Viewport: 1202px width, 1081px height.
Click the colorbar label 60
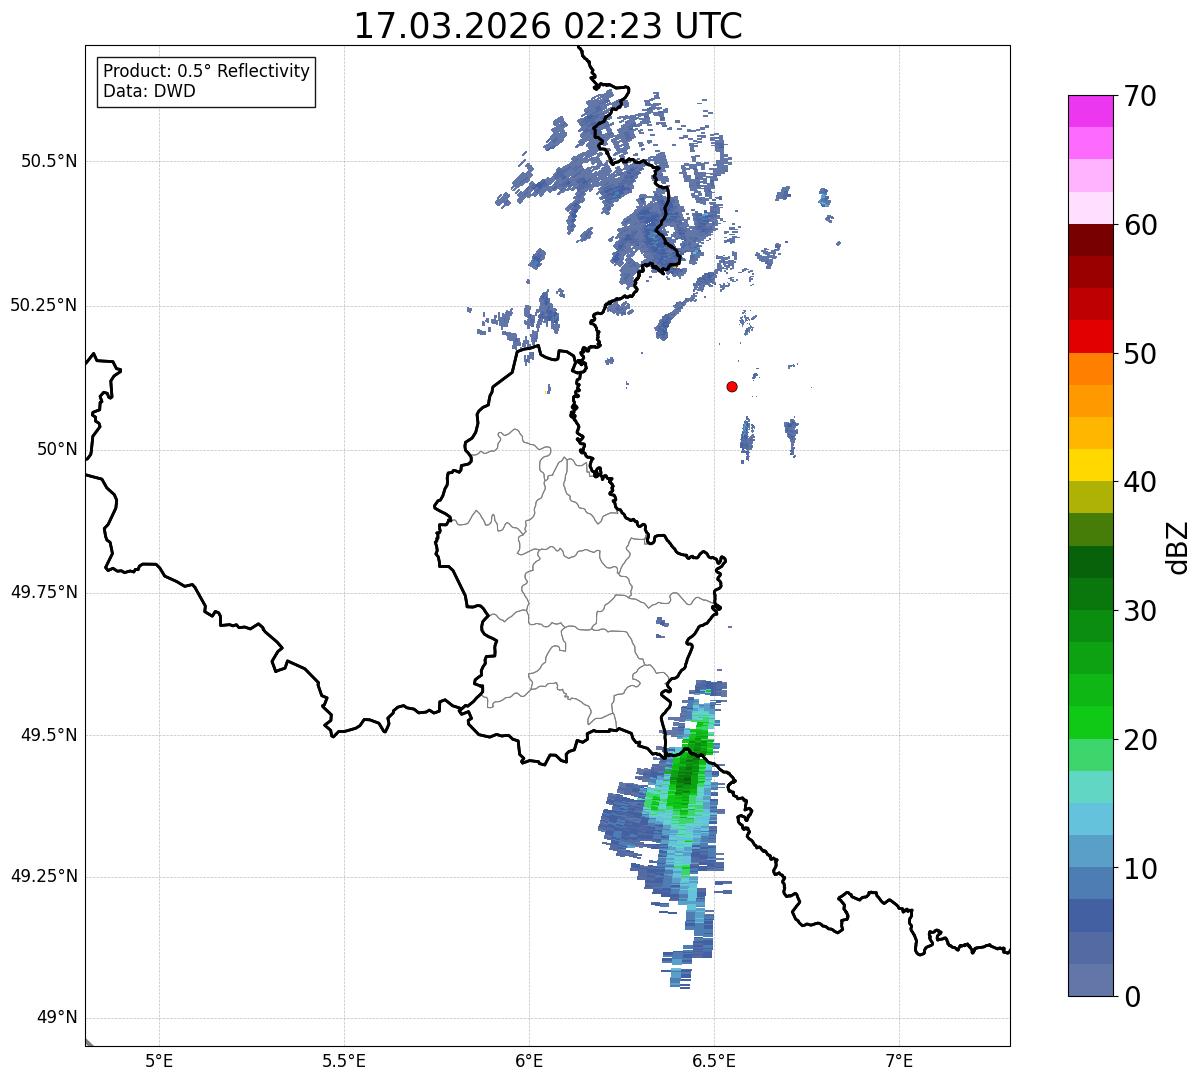tap(1140, 225)
